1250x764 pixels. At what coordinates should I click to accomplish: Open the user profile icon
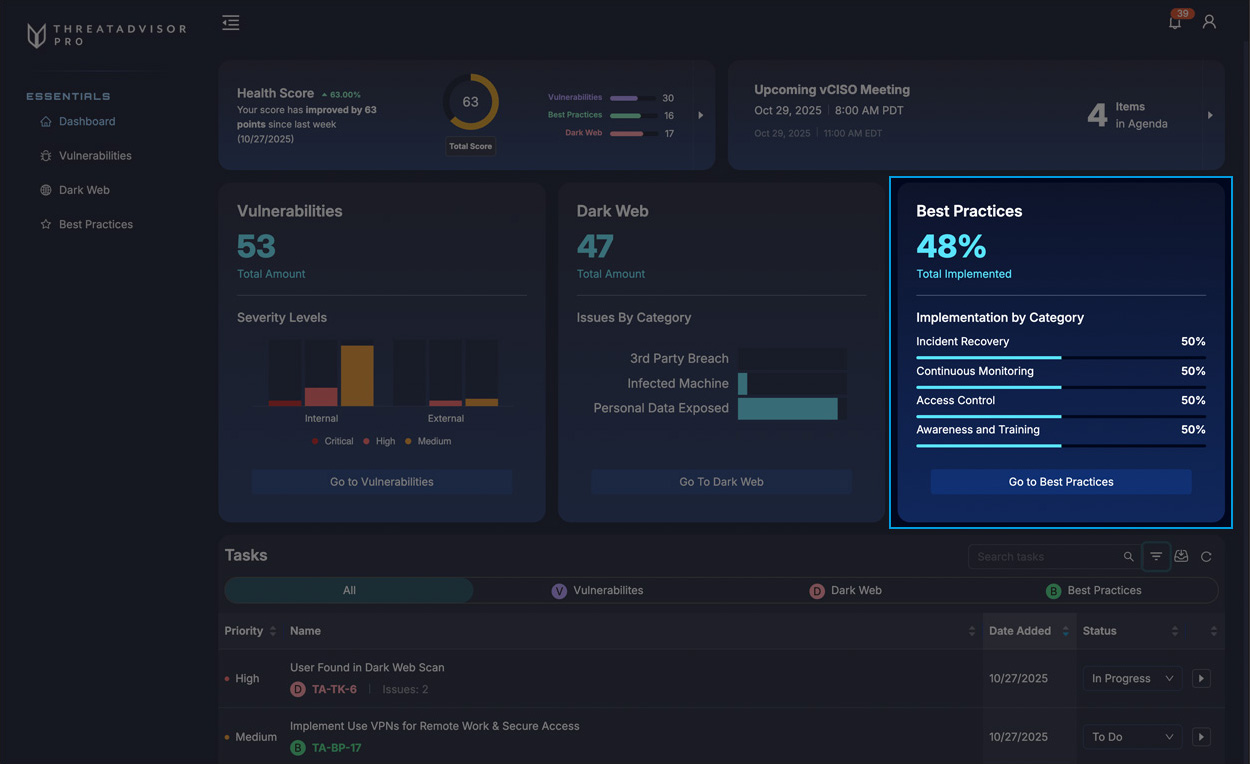coord(1209,22)
